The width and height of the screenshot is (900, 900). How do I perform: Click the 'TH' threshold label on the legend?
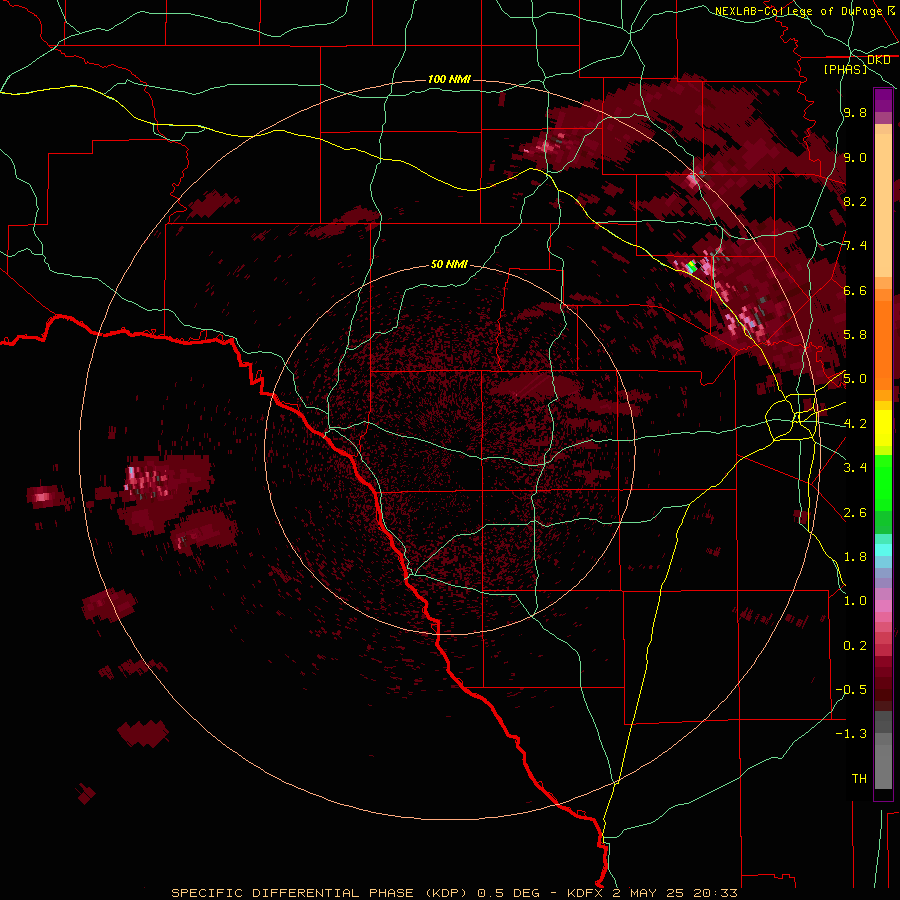859,779
